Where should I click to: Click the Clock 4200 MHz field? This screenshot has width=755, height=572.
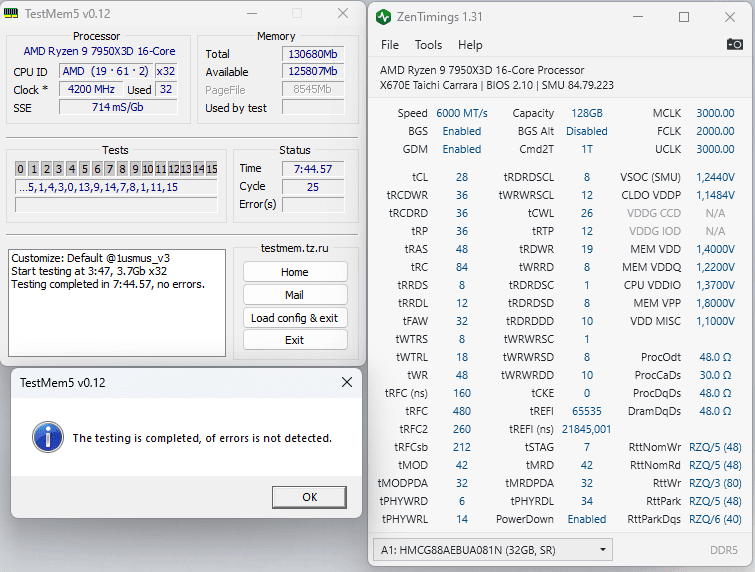point(91,89)
